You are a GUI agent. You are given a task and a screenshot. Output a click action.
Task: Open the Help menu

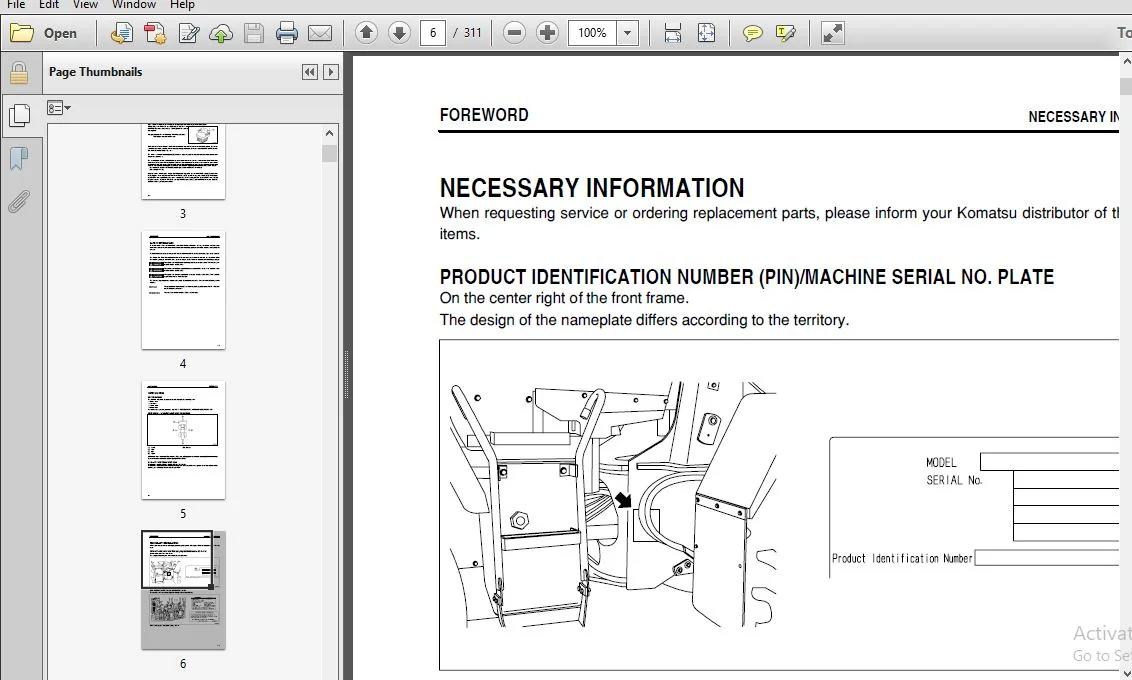[182, 4]
